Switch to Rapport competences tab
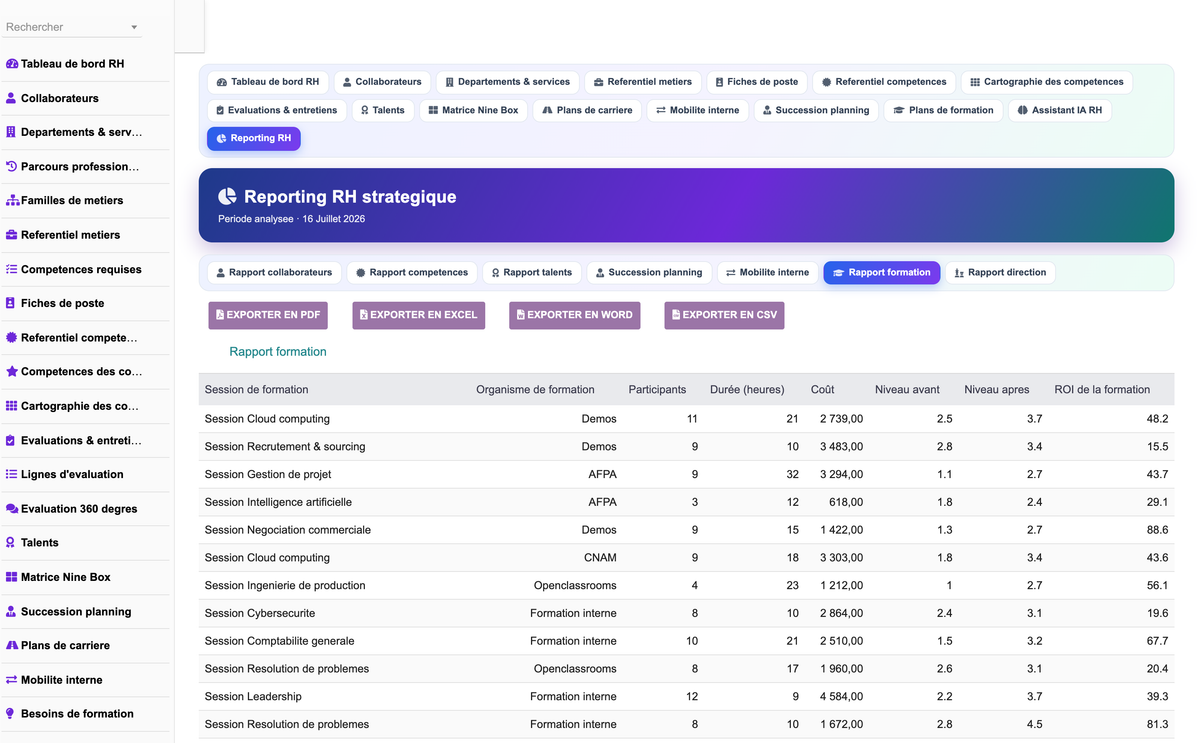This screenshot has width=1200, height=743. (x=412, y=272)
